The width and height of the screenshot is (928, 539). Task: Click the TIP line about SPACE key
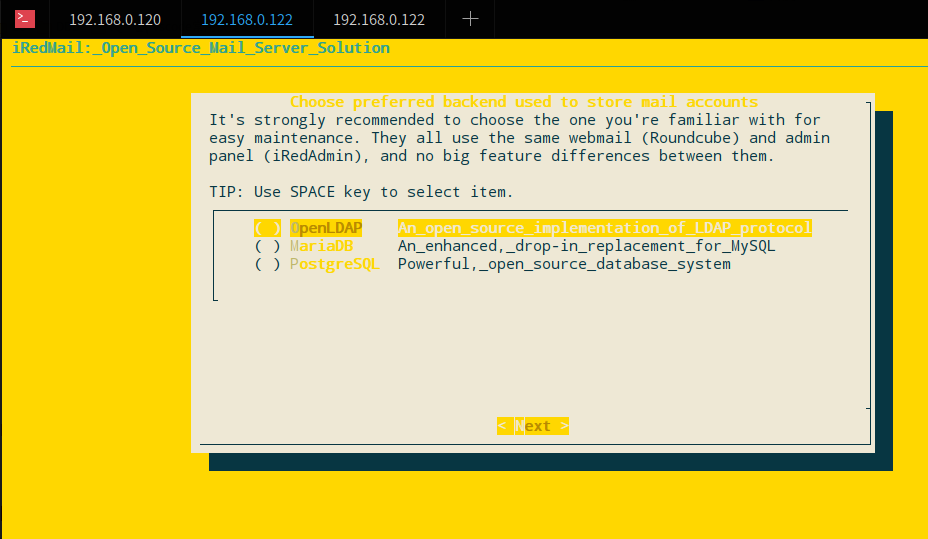pyautogui.click(x=361, y=192)
